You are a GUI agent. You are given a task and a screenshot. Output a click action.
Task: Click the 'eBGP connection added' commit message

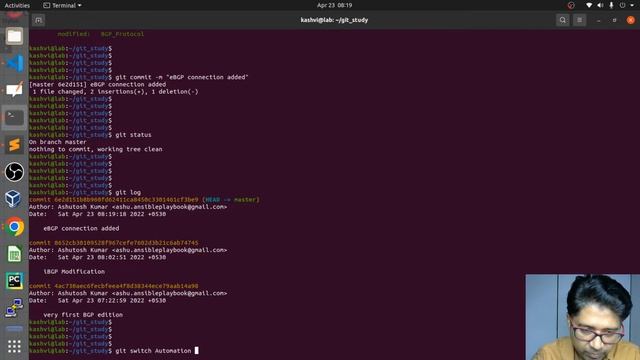point(81,228)
